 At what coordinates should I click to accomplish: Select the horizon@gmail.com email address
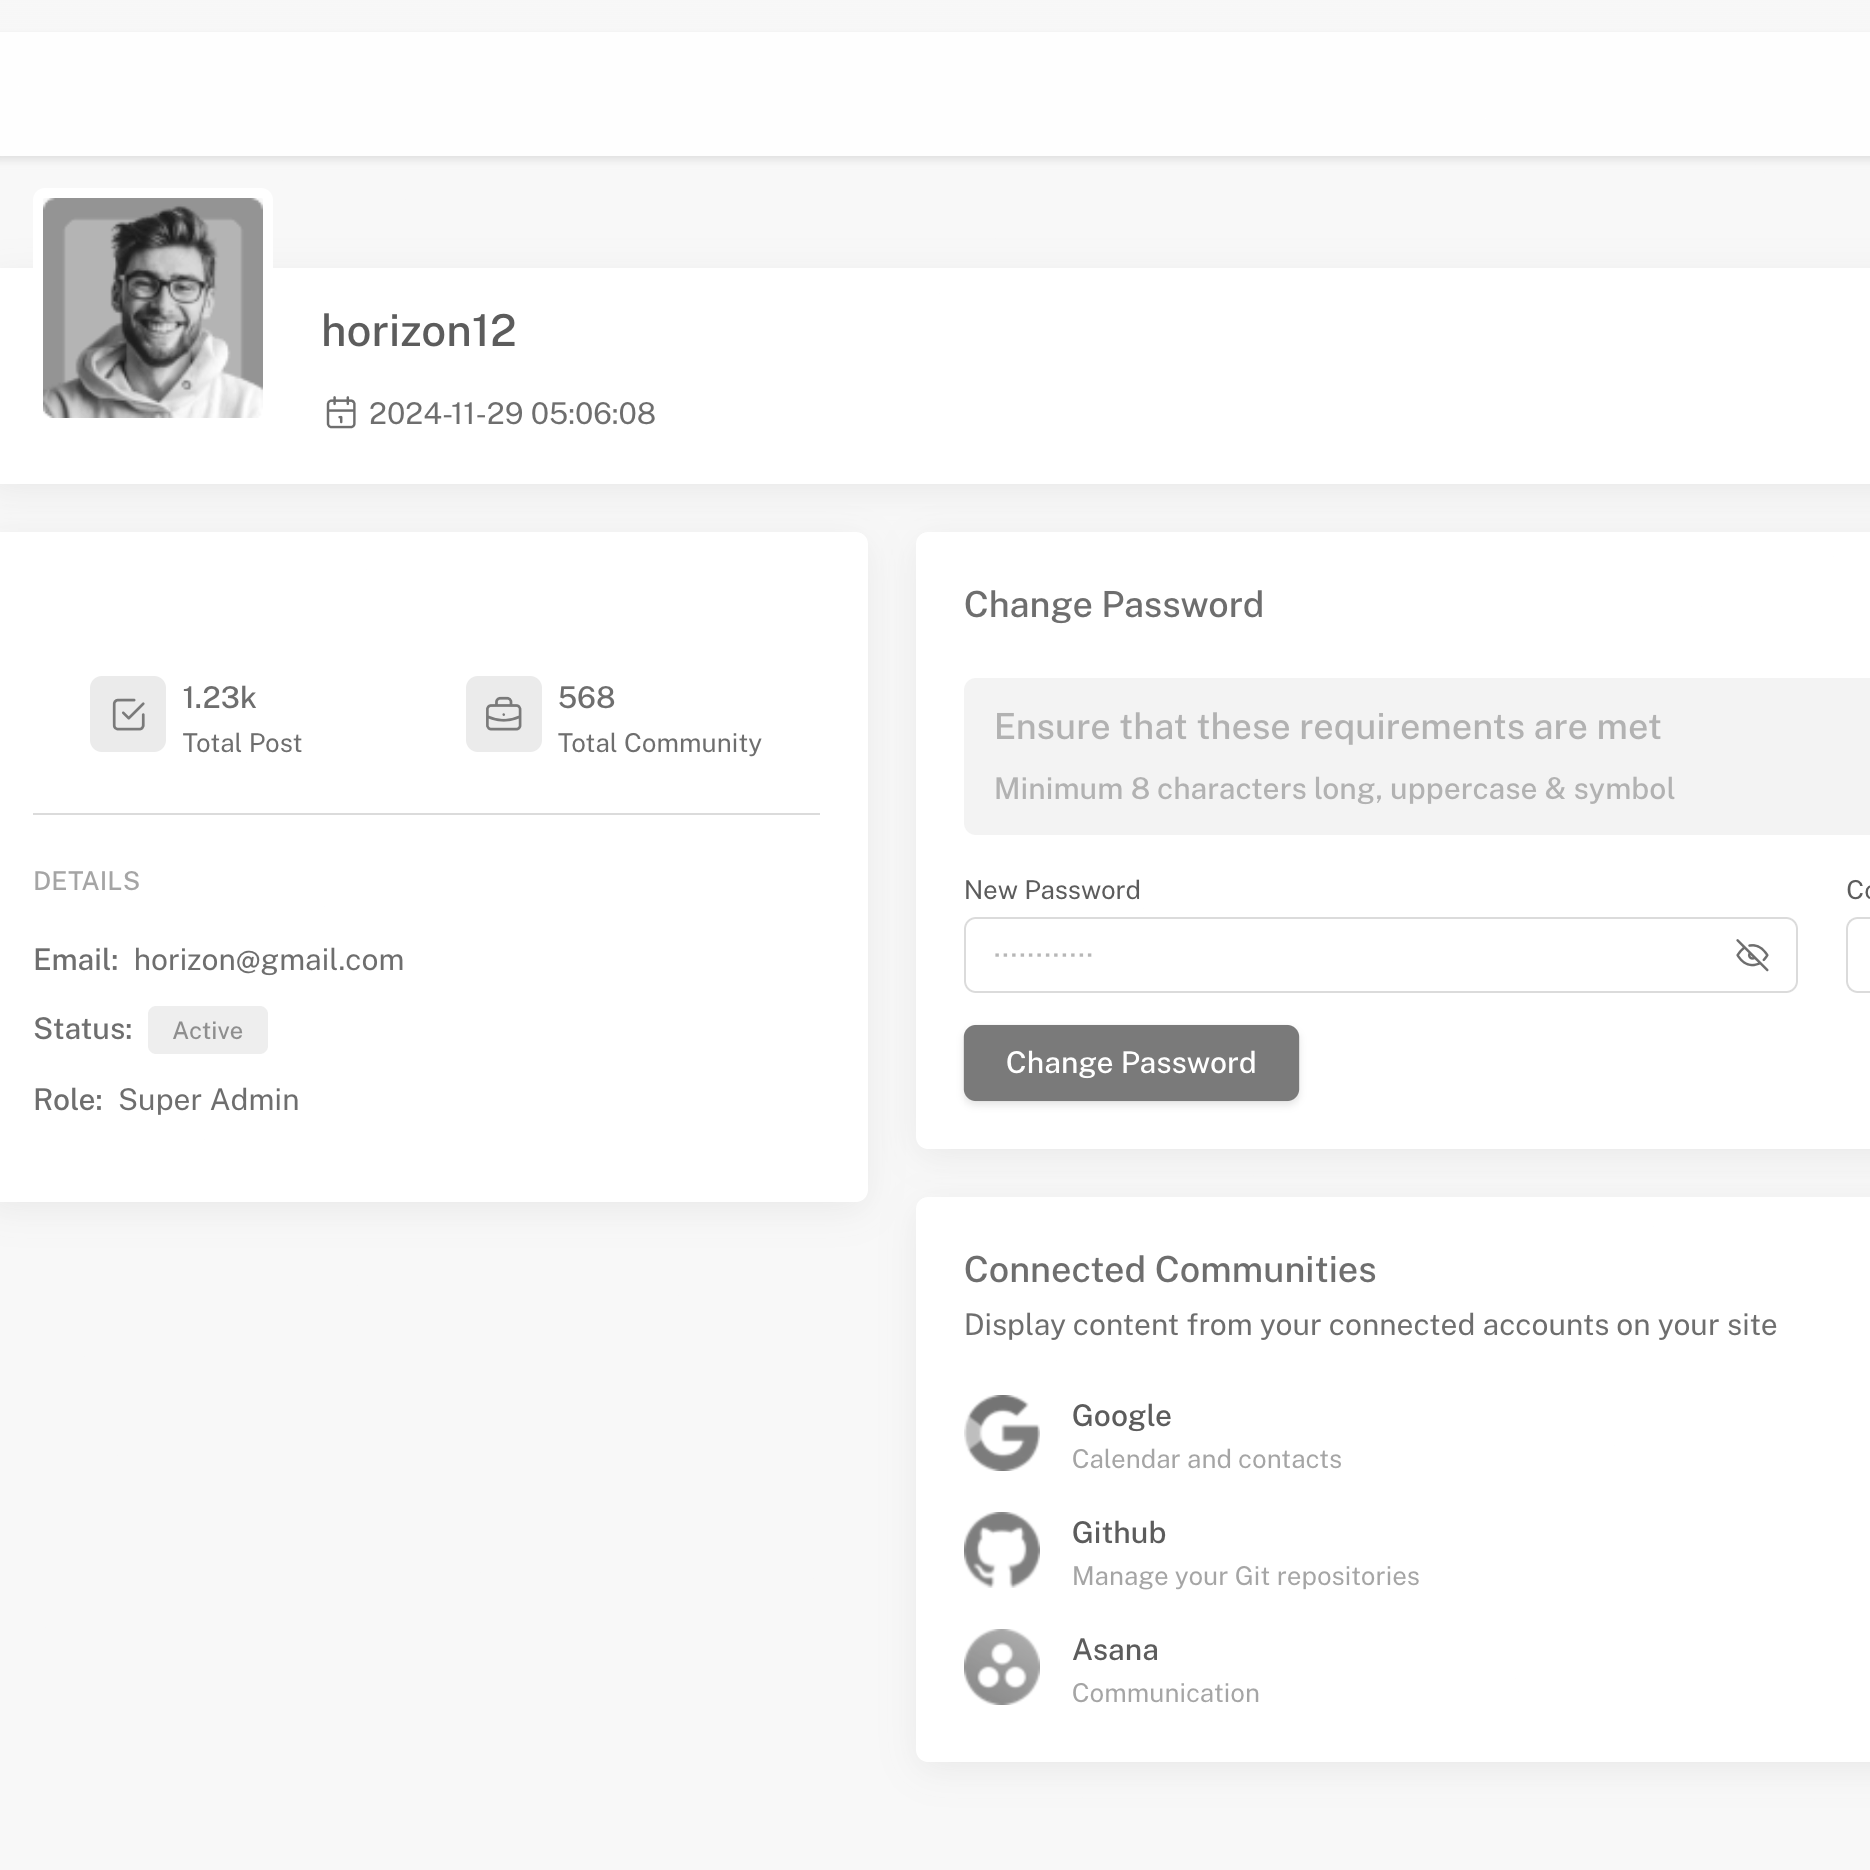coord(269,960)
